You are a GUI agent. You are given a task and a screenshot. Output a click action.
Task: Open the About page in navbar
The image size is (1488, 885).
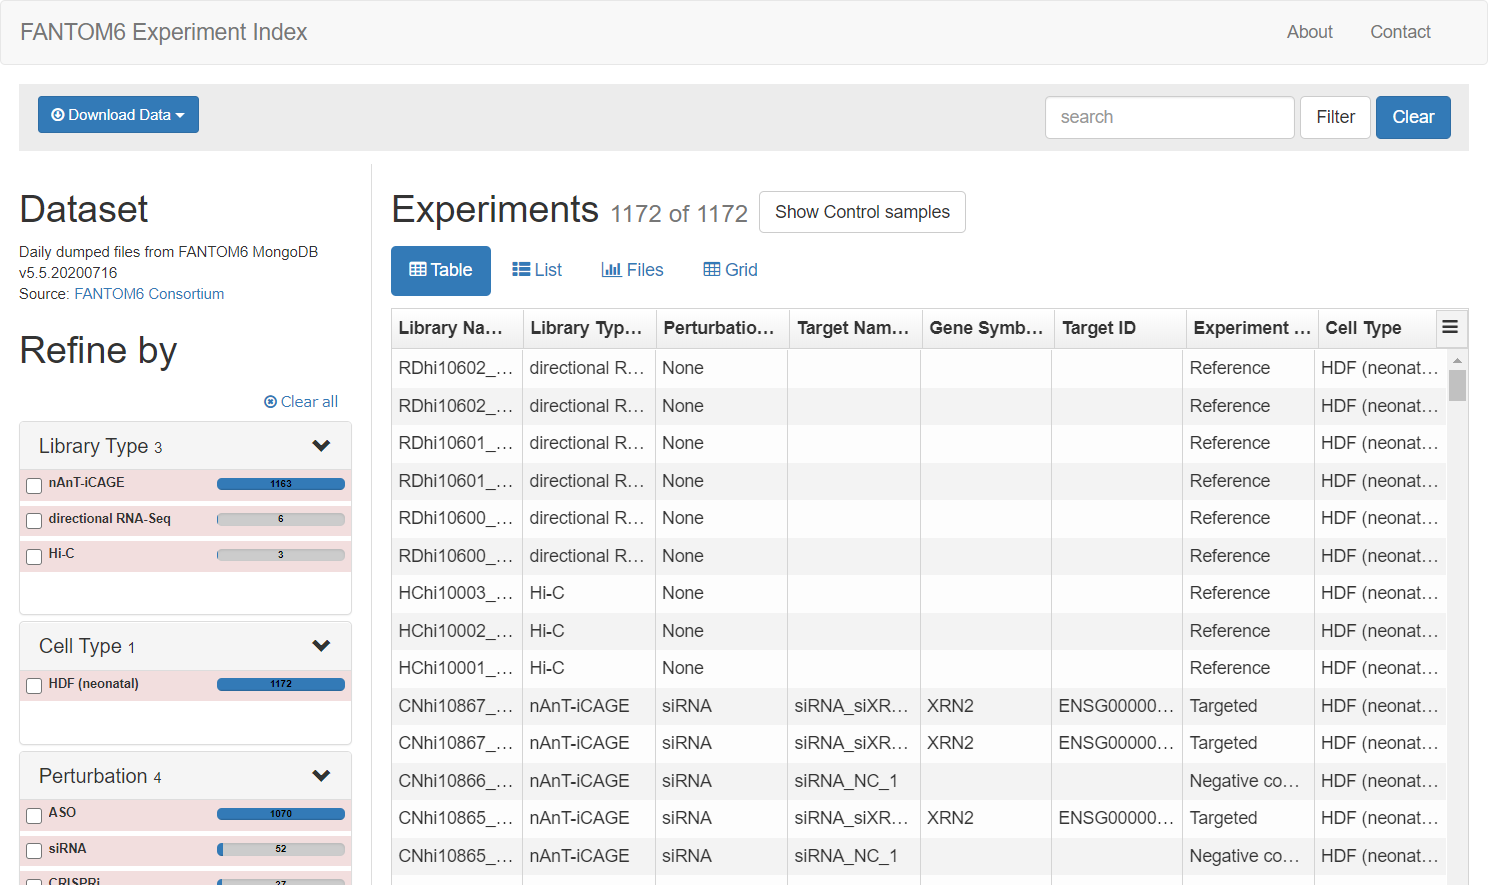[x=1309, y=32]
